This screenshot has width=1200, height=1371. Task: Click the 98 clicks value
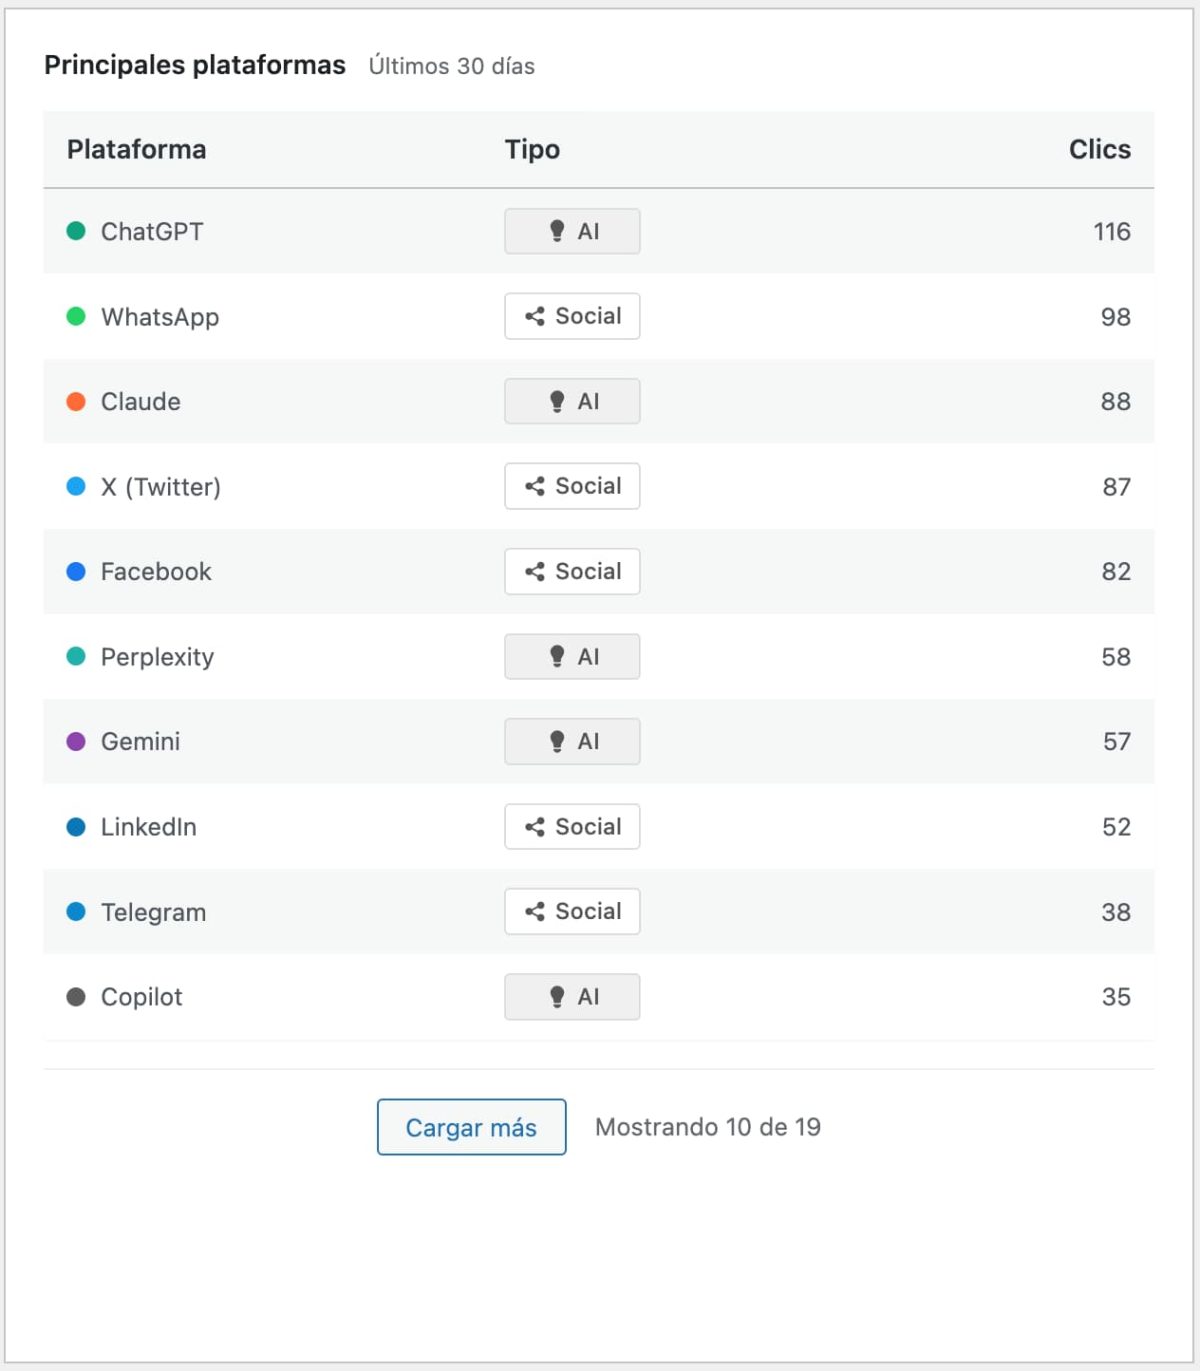(1116, 317)
